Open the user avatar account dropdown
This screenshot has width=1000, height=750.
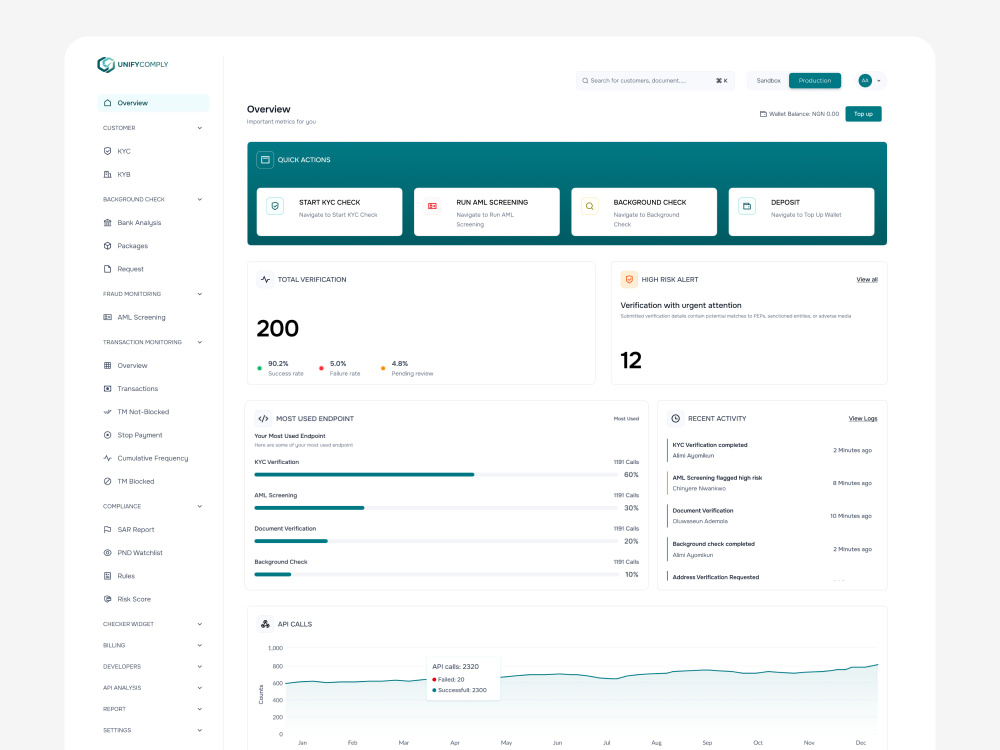[x=871, y=80]
